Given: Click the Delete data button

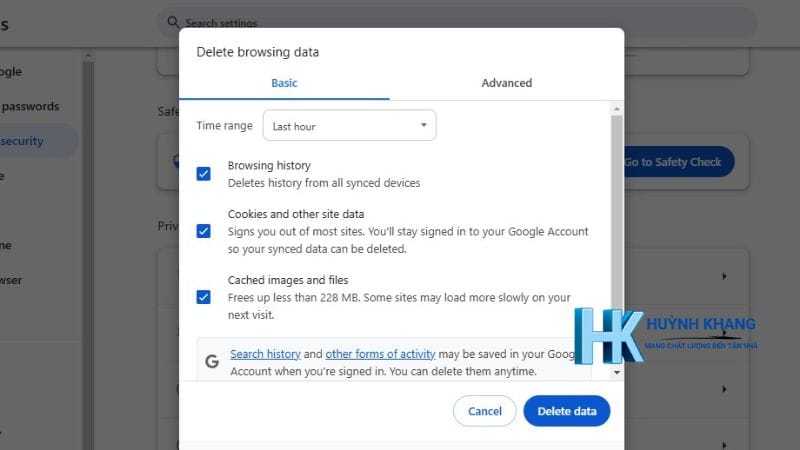Looking at the screenshot, I should pos(567,411).
